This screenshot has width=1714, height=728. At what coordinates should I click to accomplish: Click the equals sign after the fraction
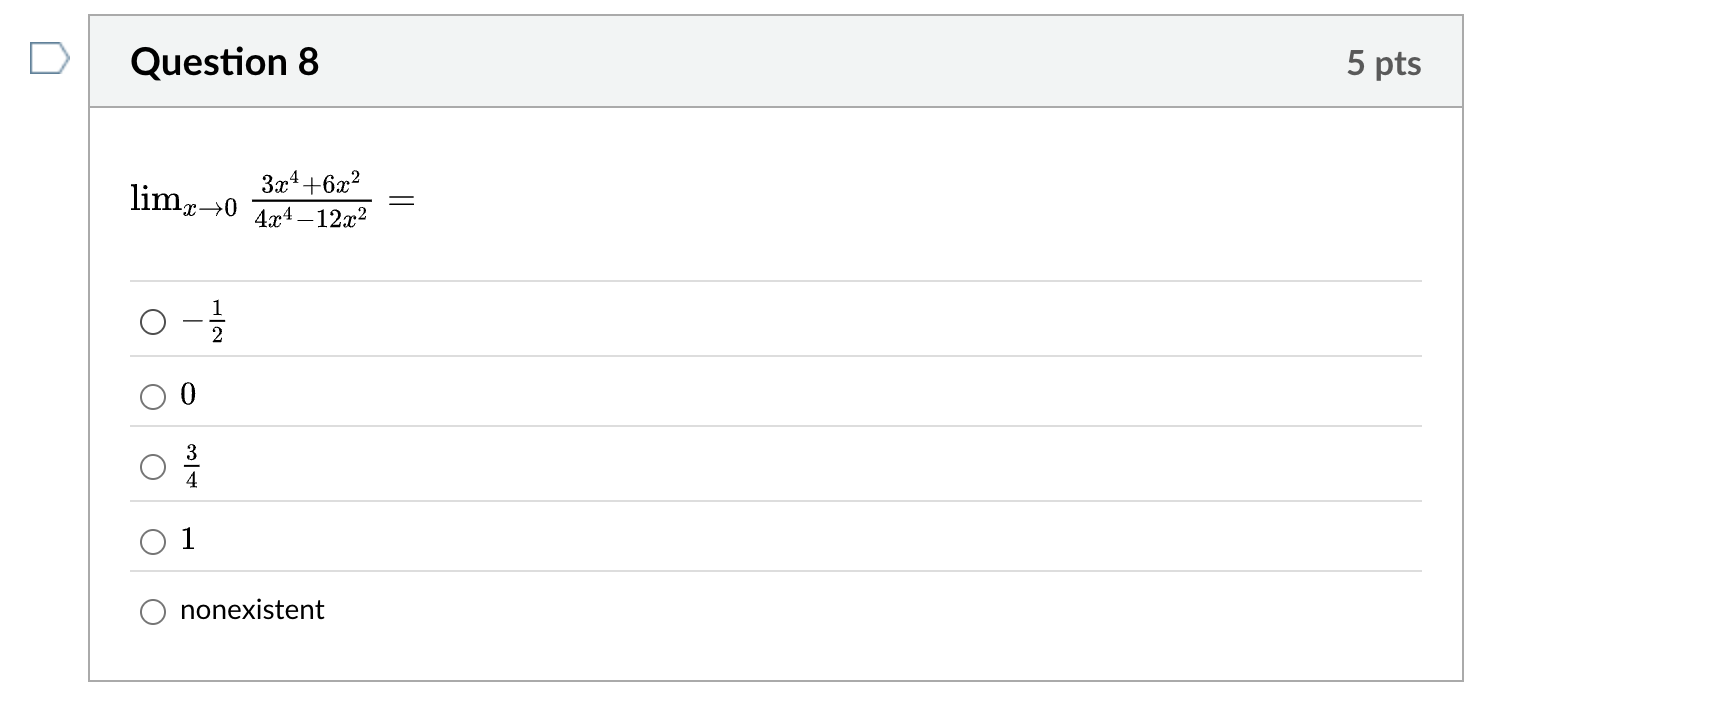point(401,202)
